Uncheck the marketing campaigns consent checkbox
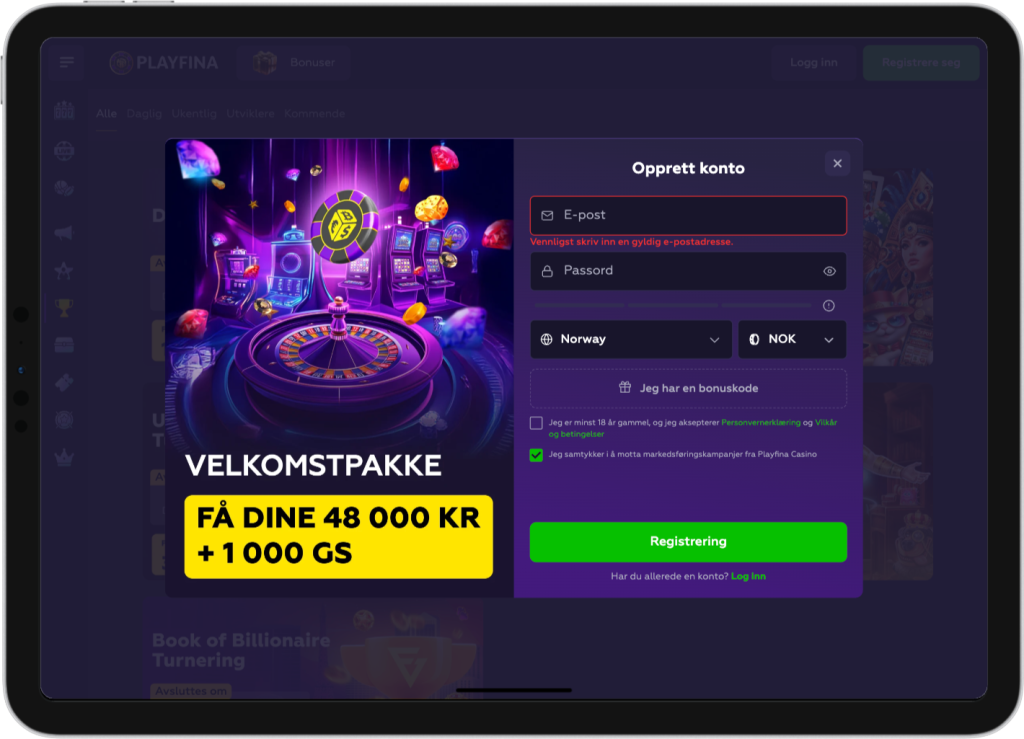The width and height of the screenshot is (1024, 739). tap(536, 455)
